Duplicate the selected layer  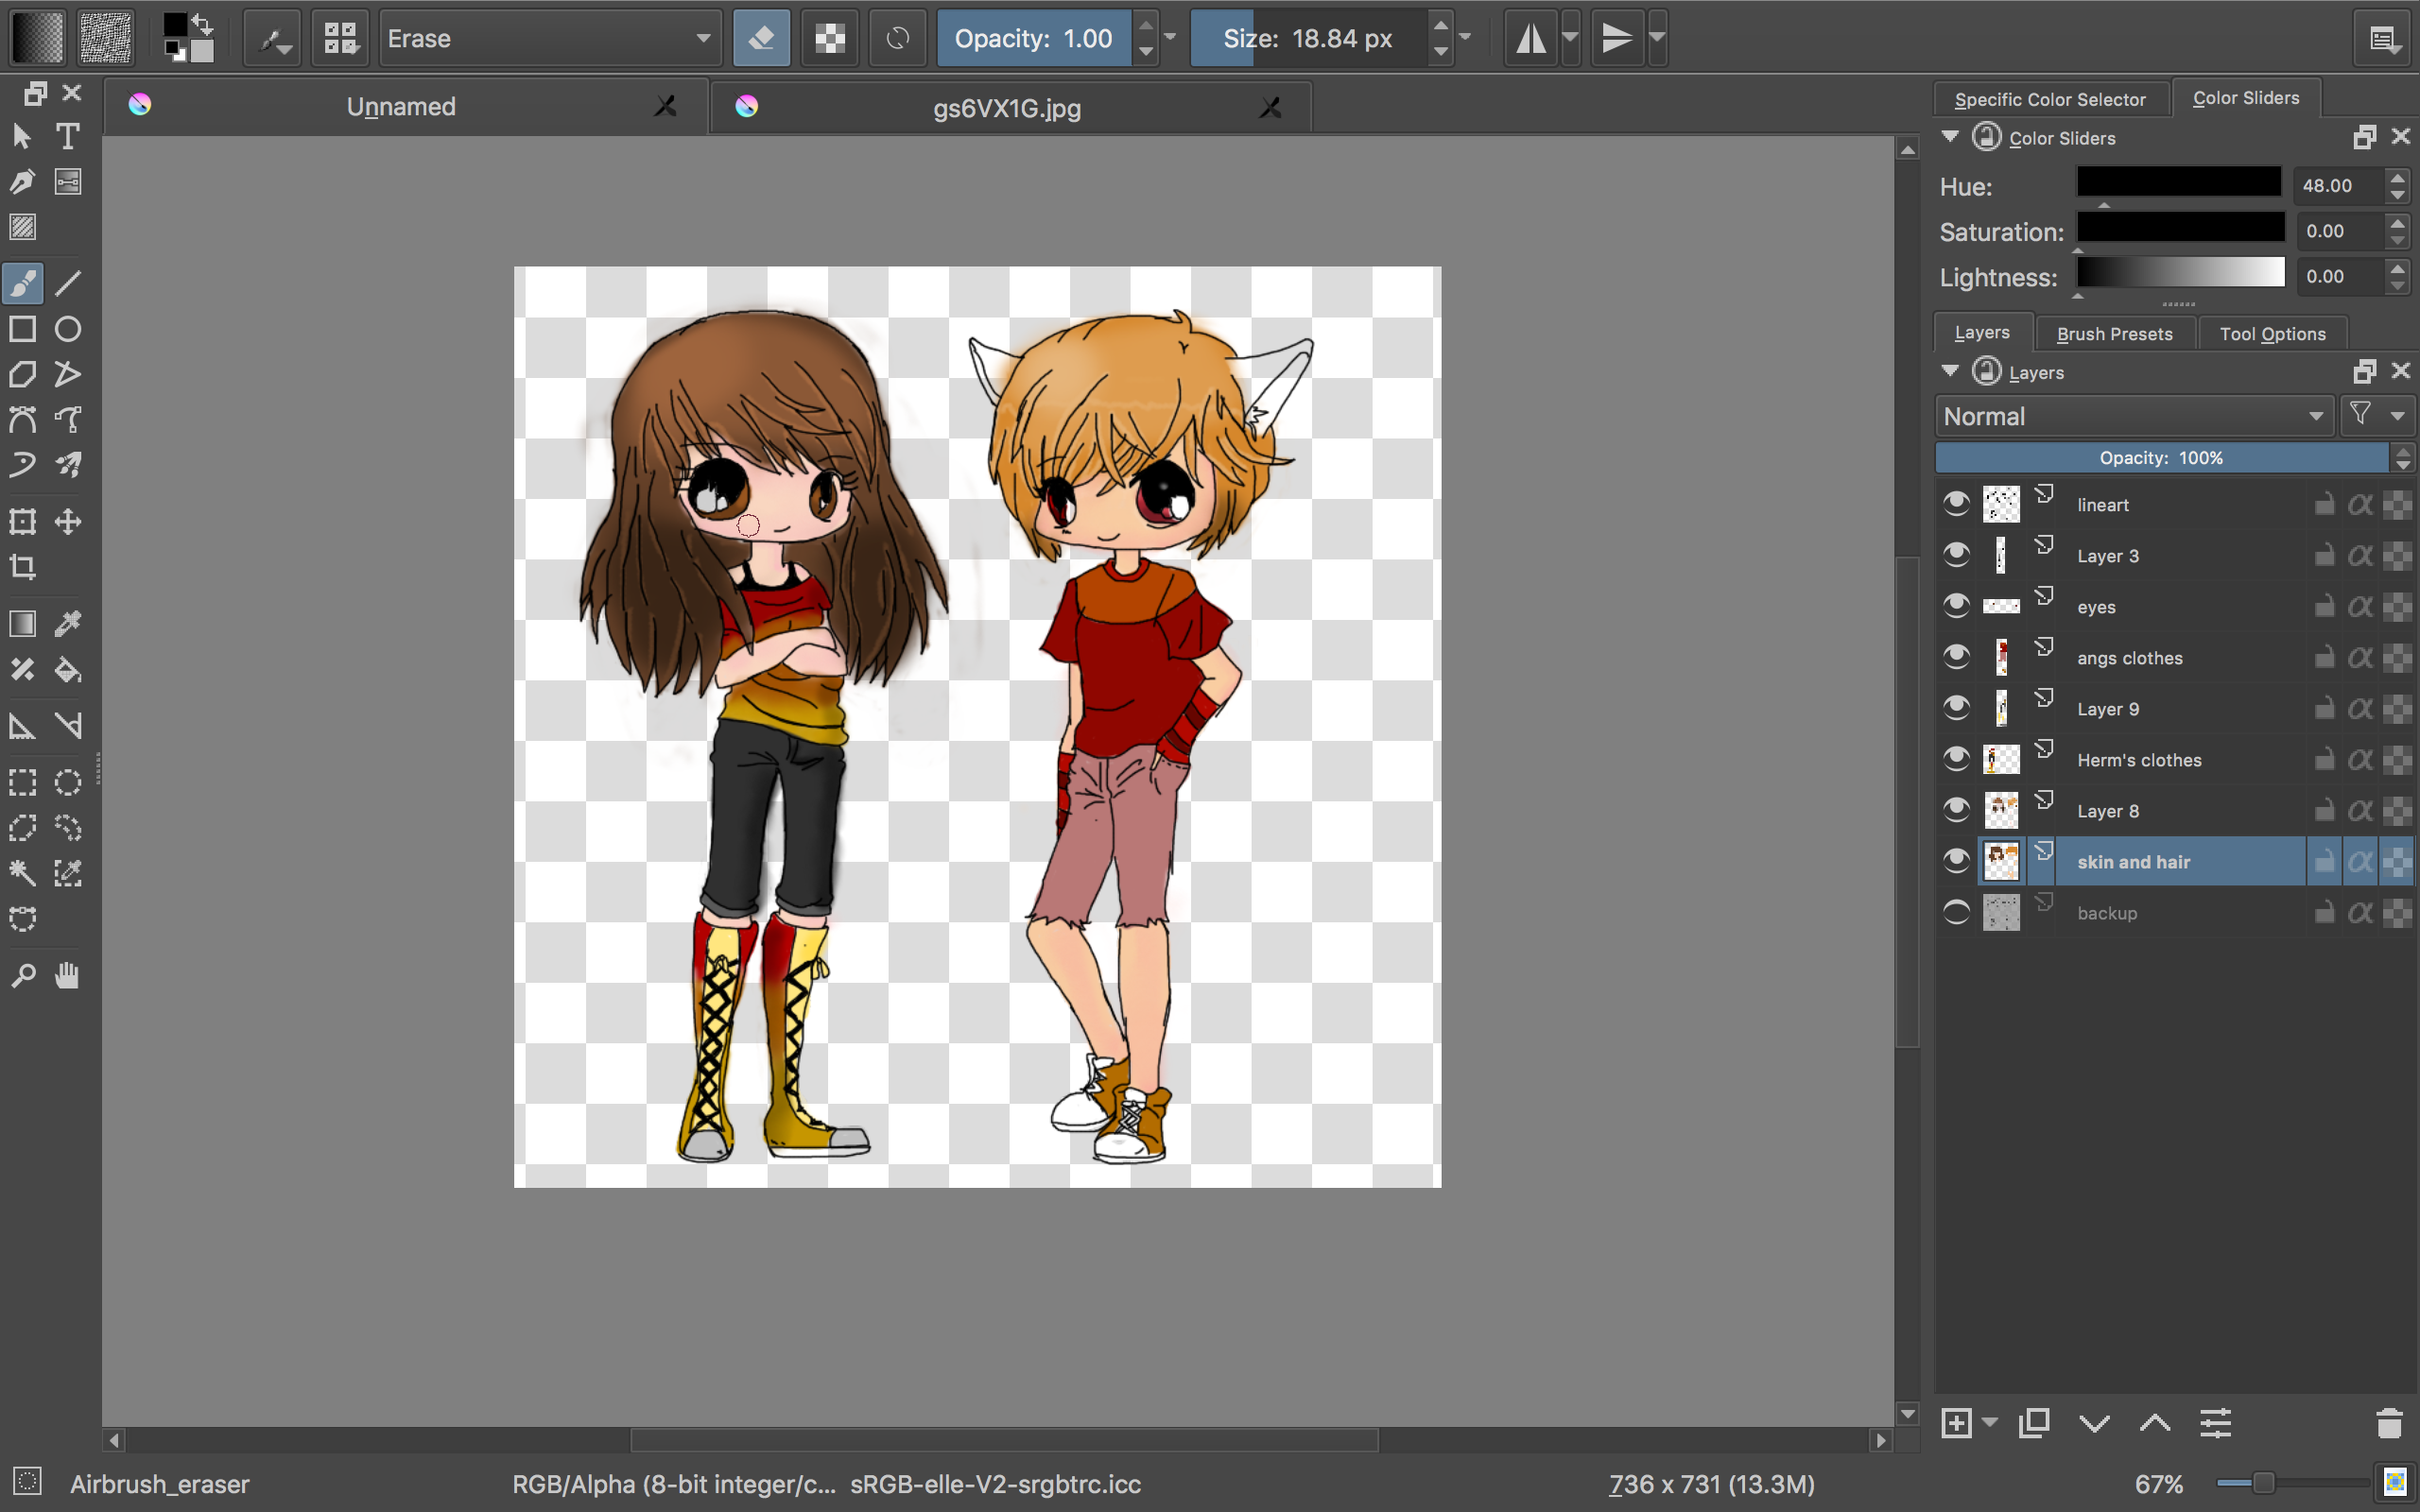[2033, 1422]
